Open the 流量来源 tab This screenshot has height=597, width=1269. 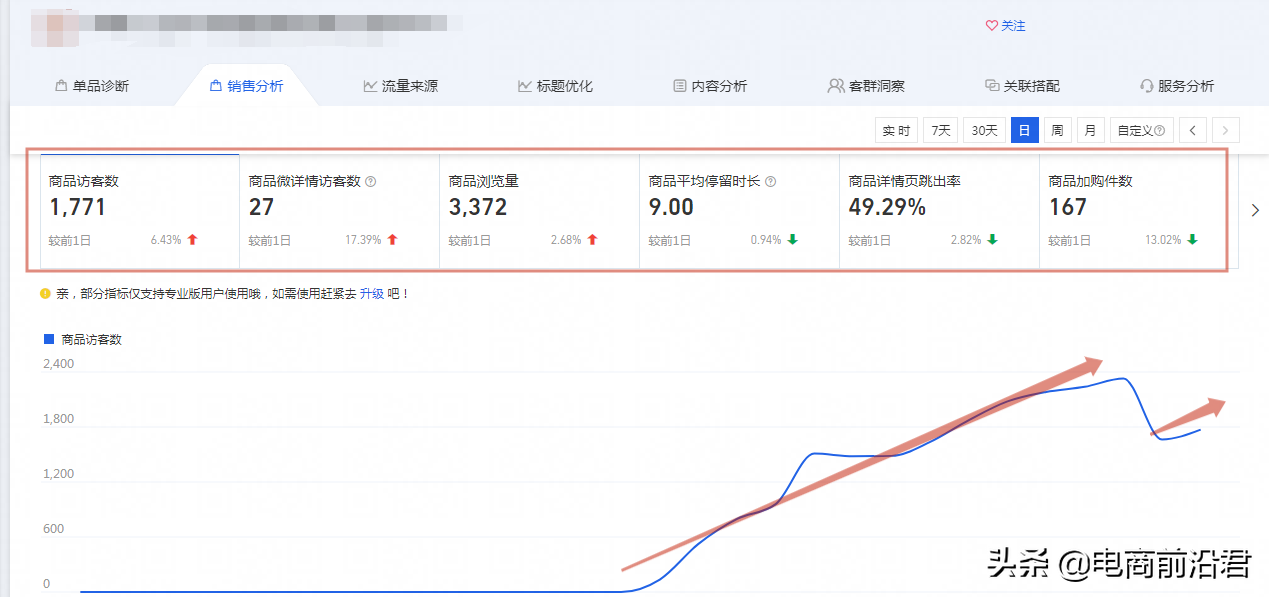pyautogui.click(x=401, y=86)
